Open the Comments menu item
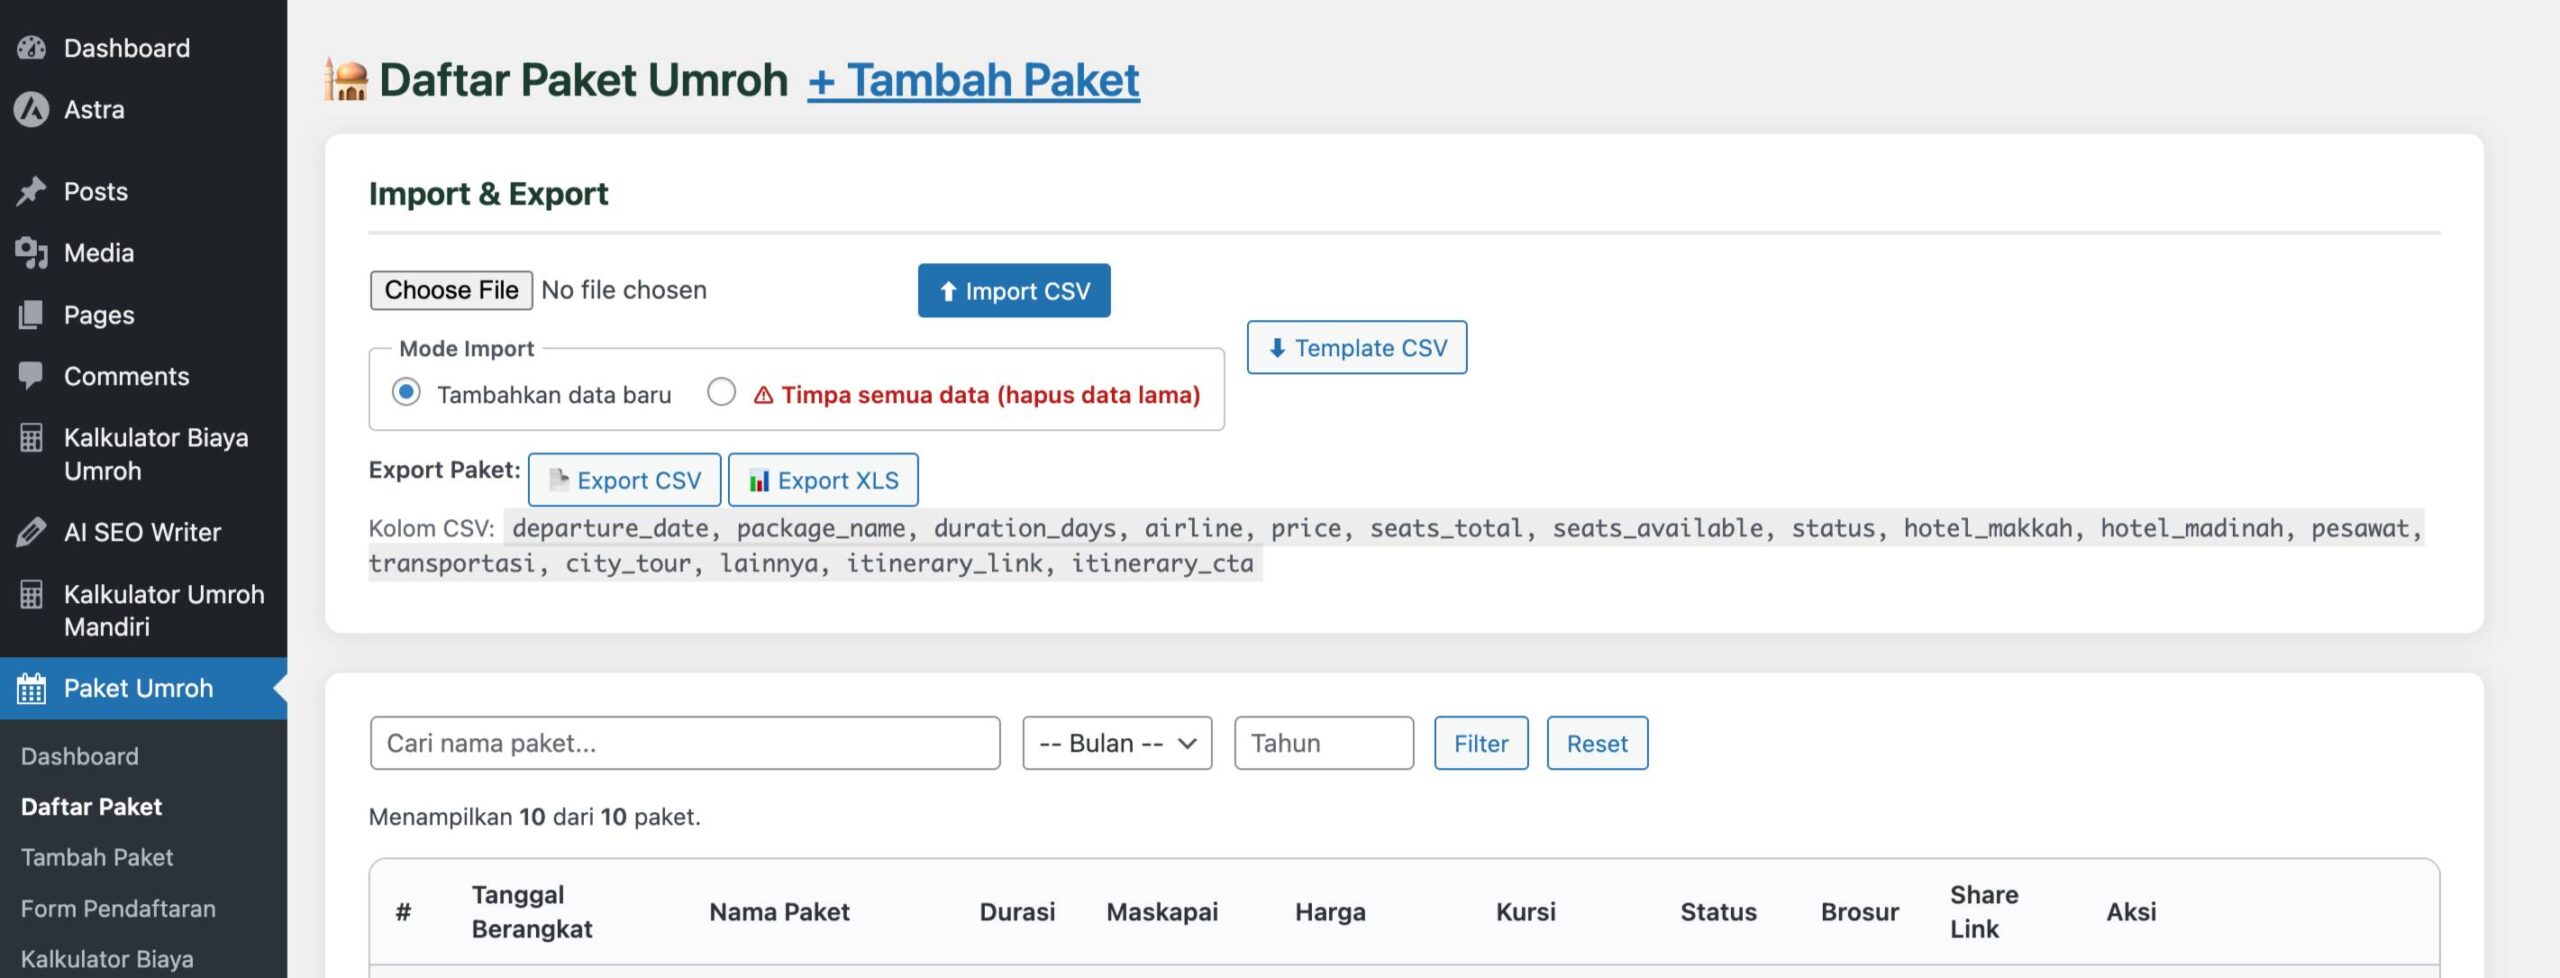The height and width of the screenshot is (978, 2560). 143,376
